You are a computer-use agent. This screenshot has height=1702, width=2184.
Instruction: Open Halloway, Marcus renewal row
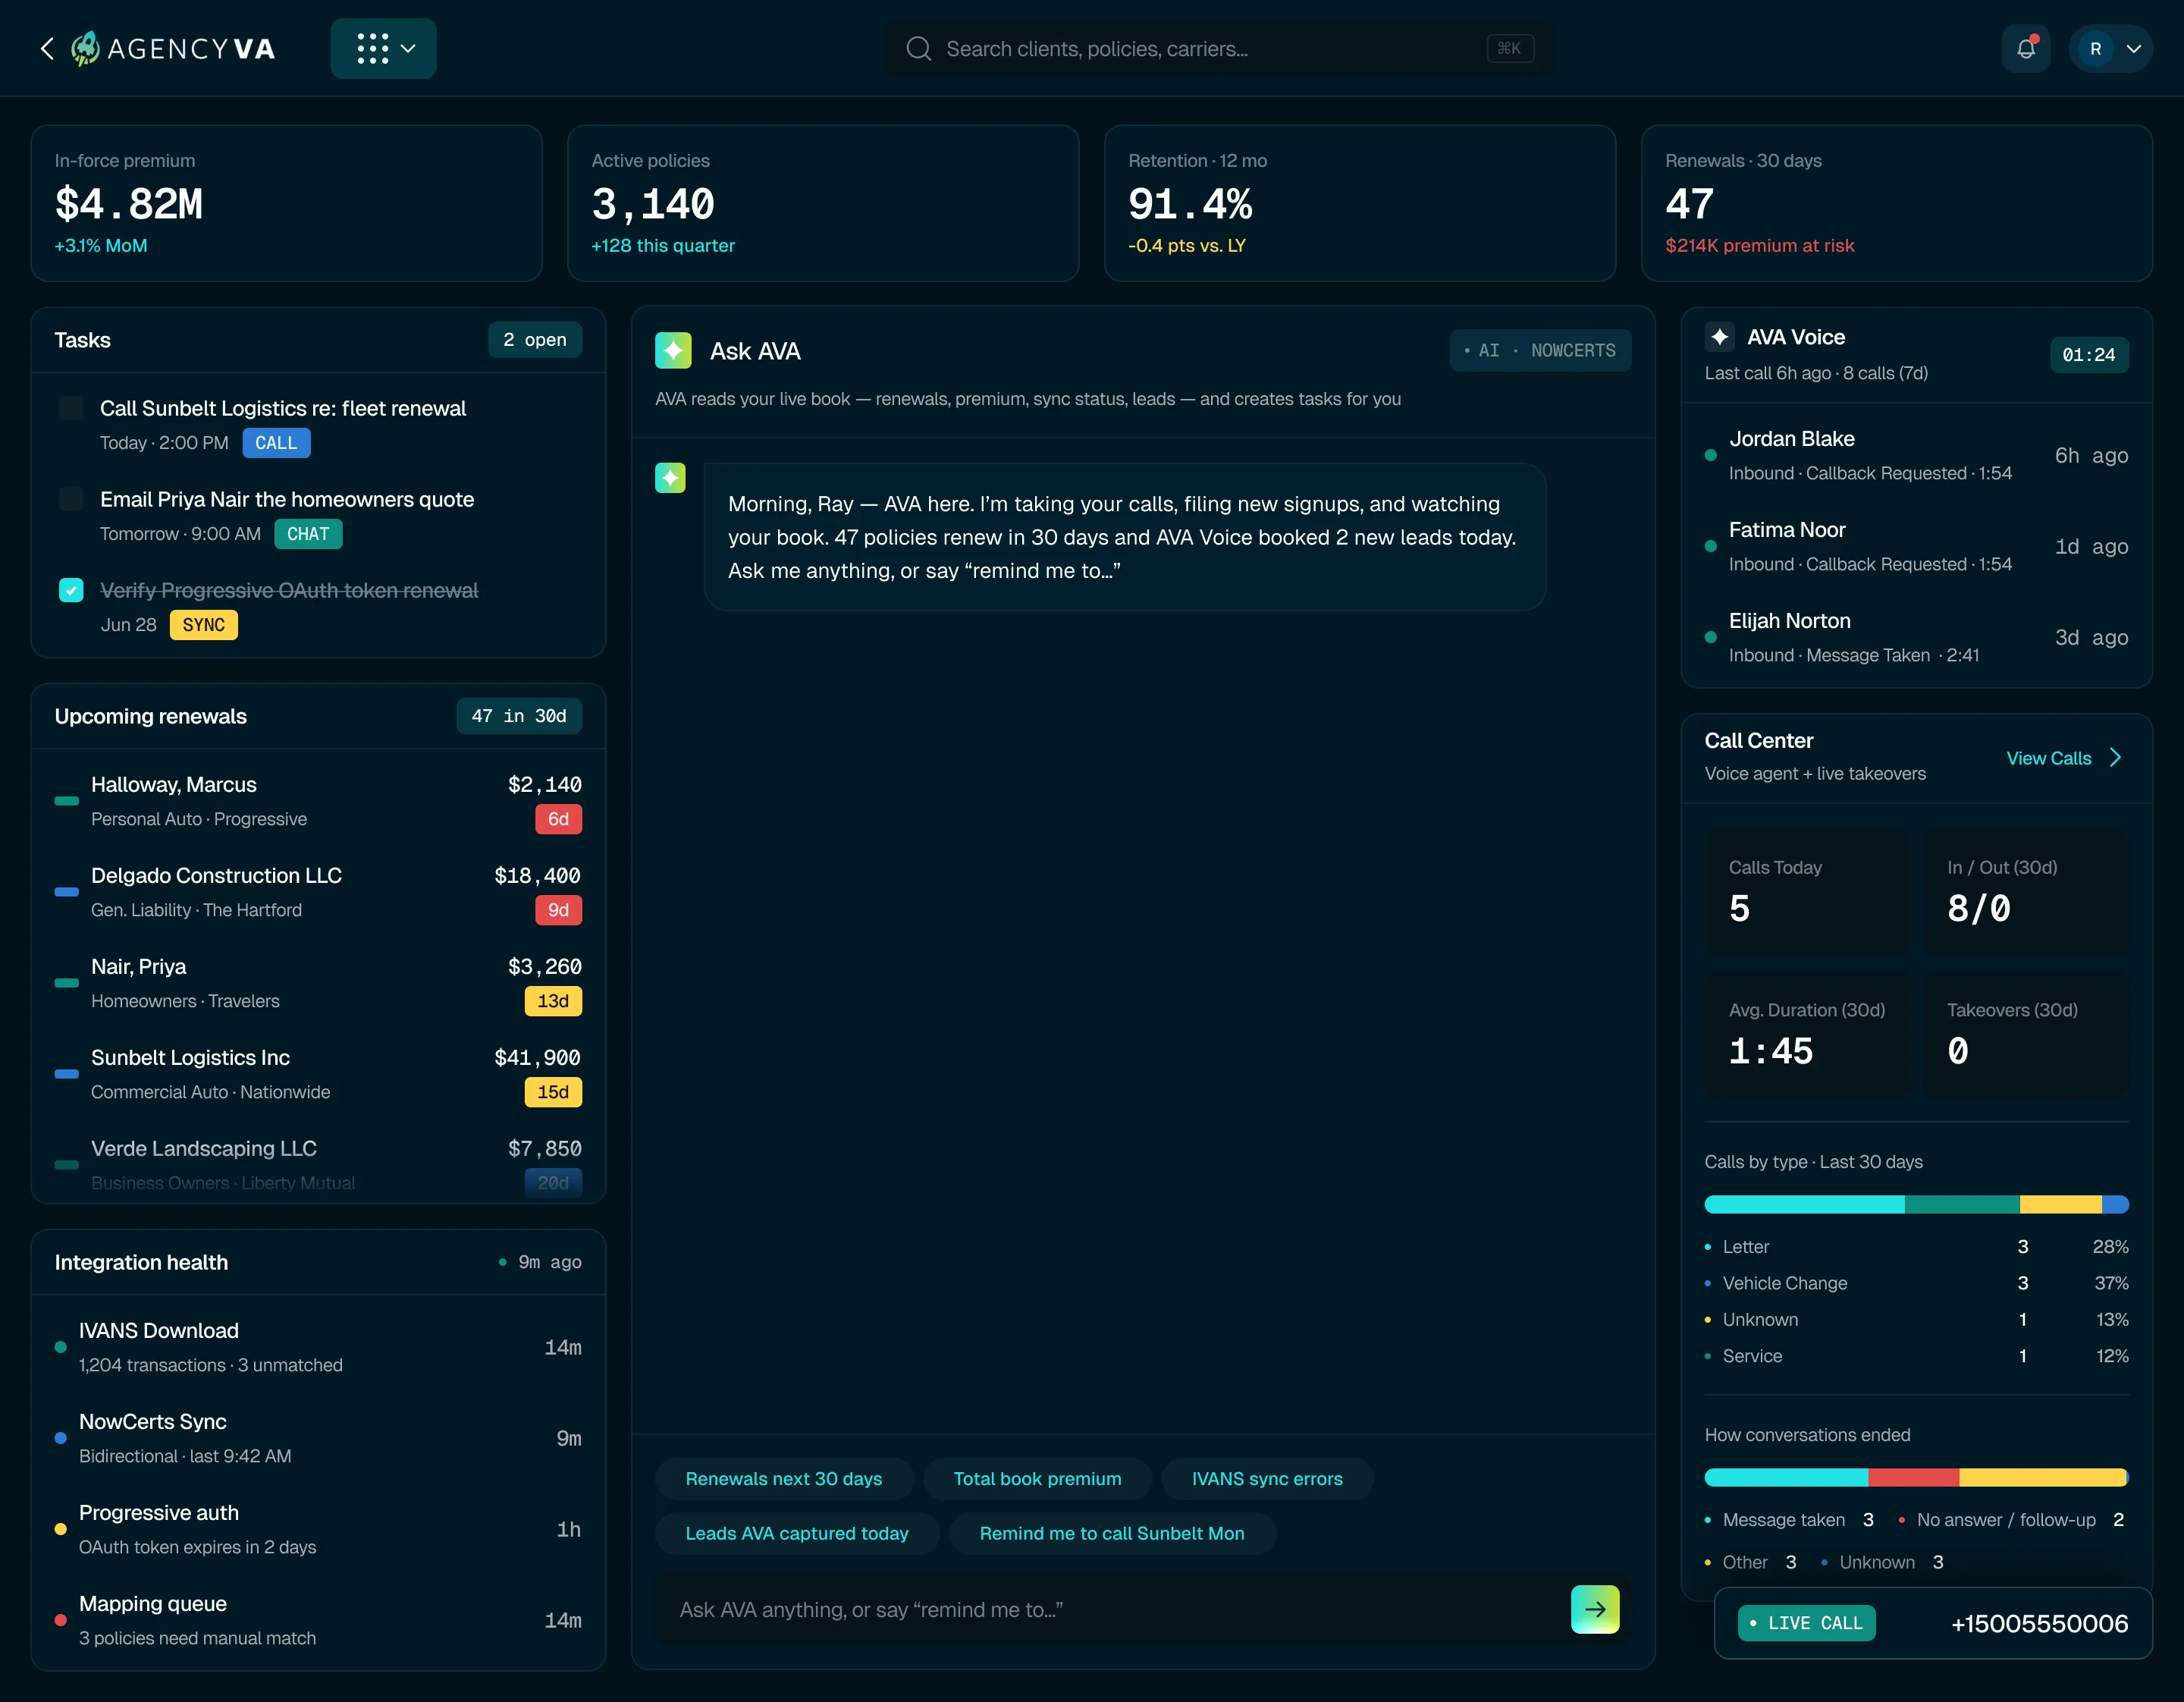tap(318, 801)
